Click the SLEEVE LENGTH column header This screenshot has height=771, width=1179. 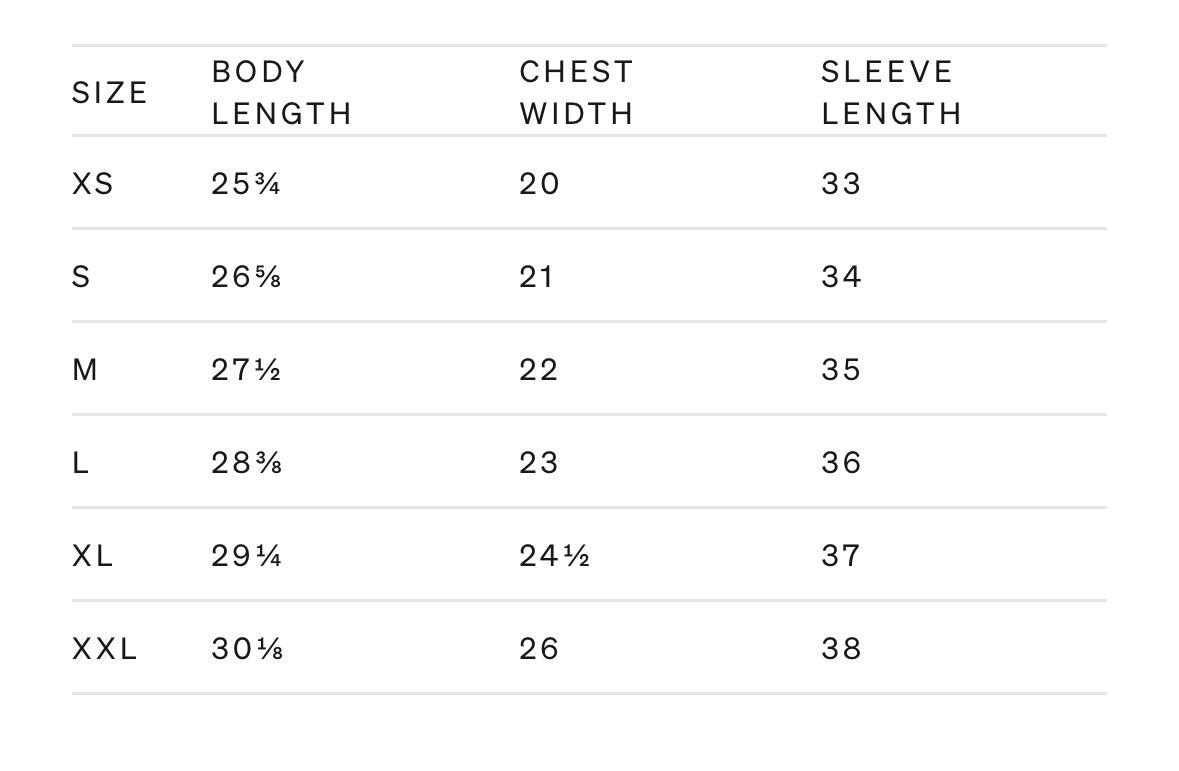(x=892, y=93)
